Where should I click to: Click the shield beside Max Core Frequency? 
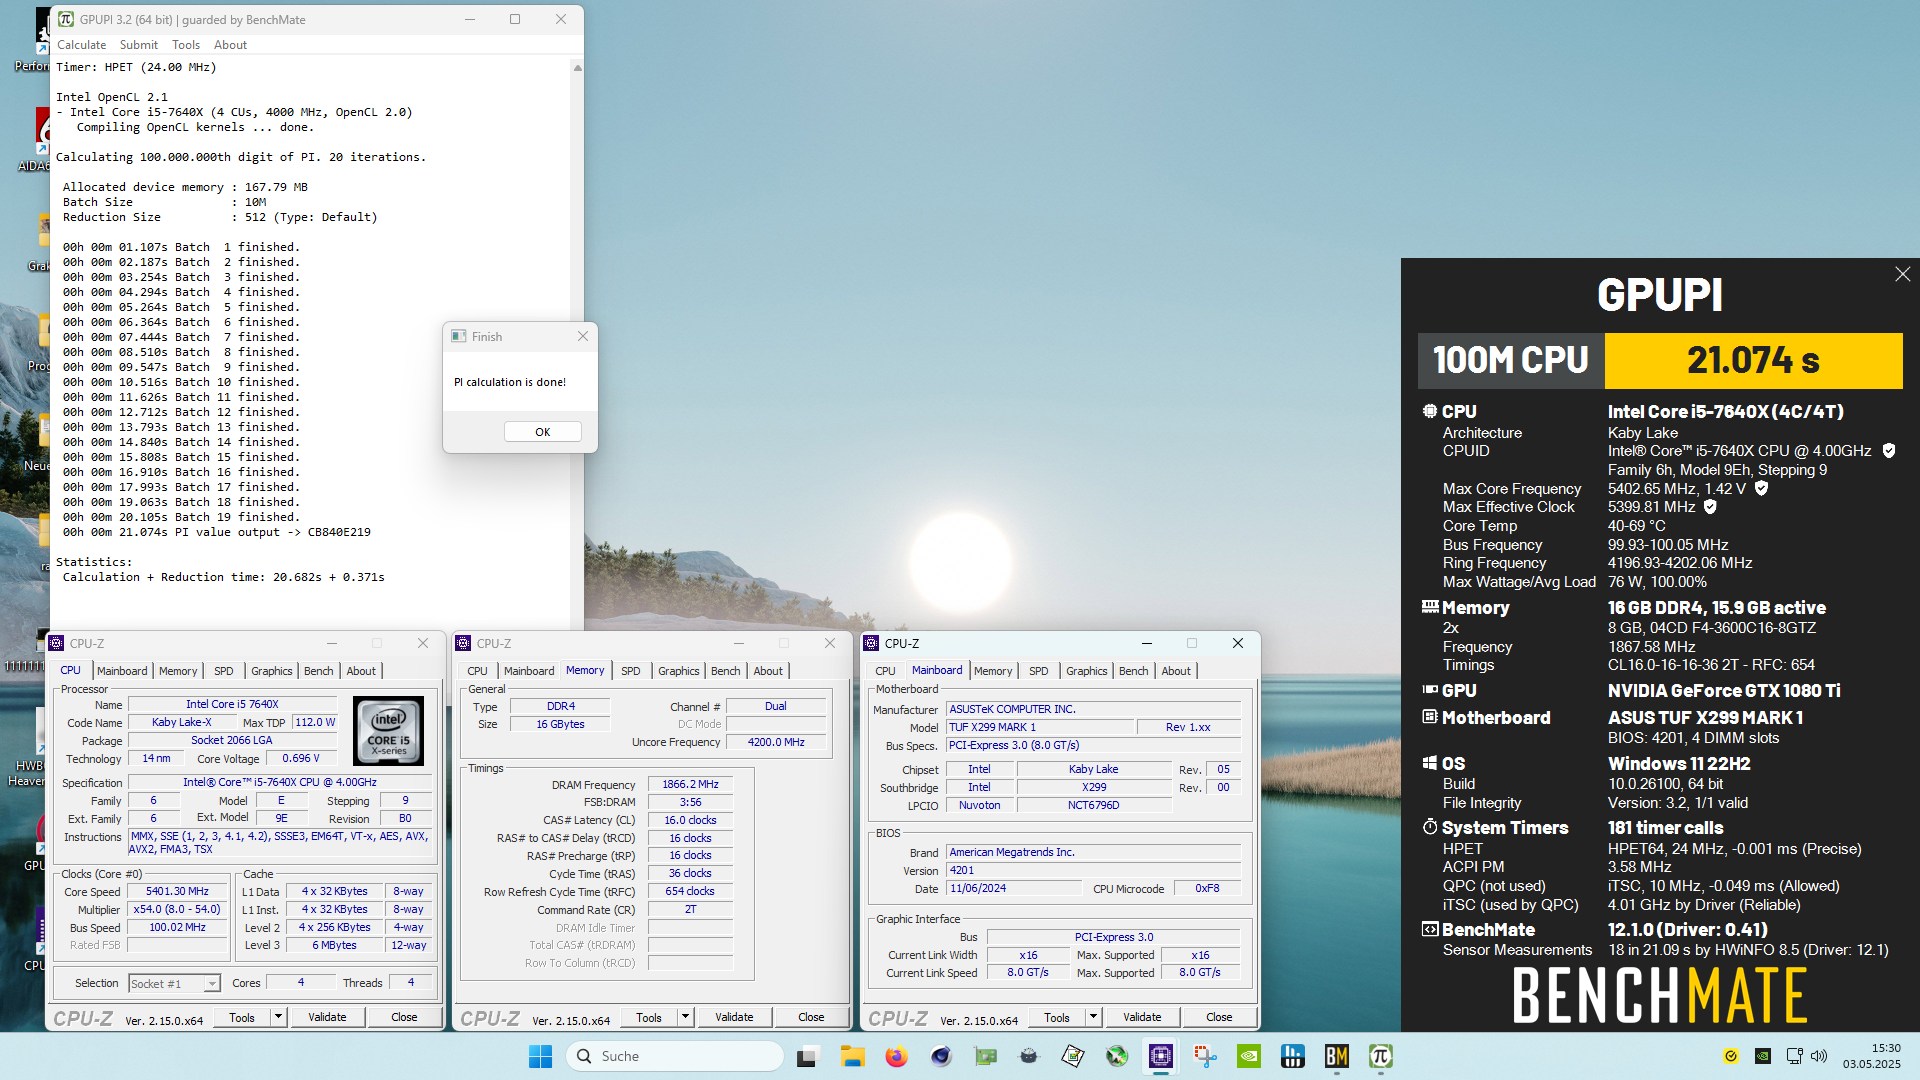pos(1761,489)
